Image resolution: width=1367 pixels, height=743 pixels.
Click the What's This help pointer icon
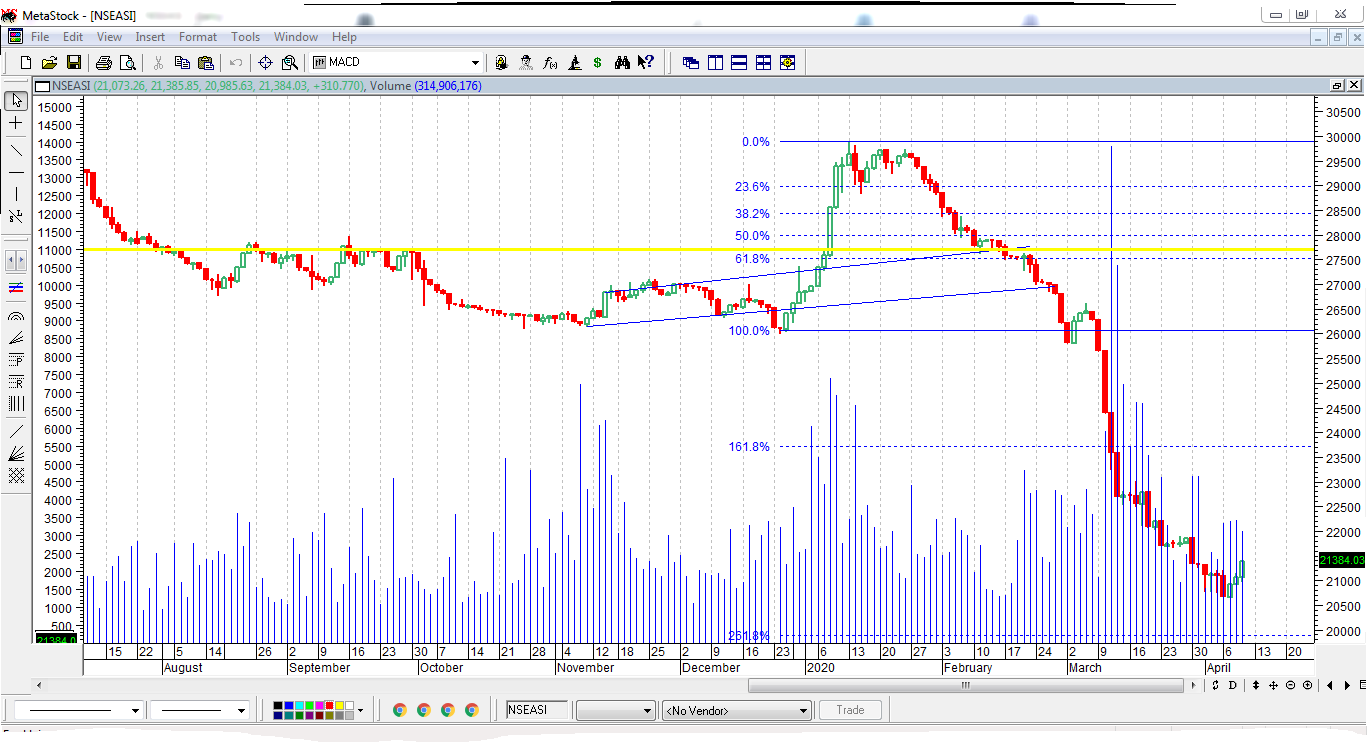pyautogui.click(x=646, y=62)
